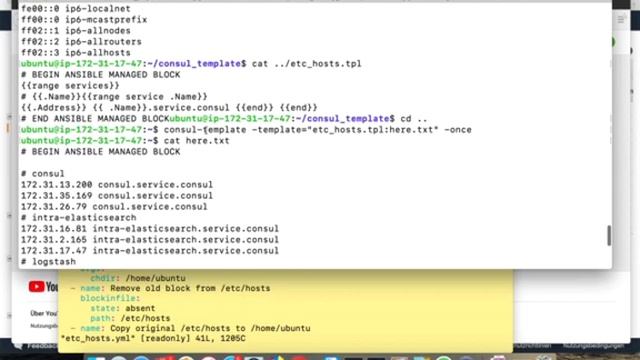Click '{{.Address}} {{ .Name}}.service.consul' line

(169, 108)
